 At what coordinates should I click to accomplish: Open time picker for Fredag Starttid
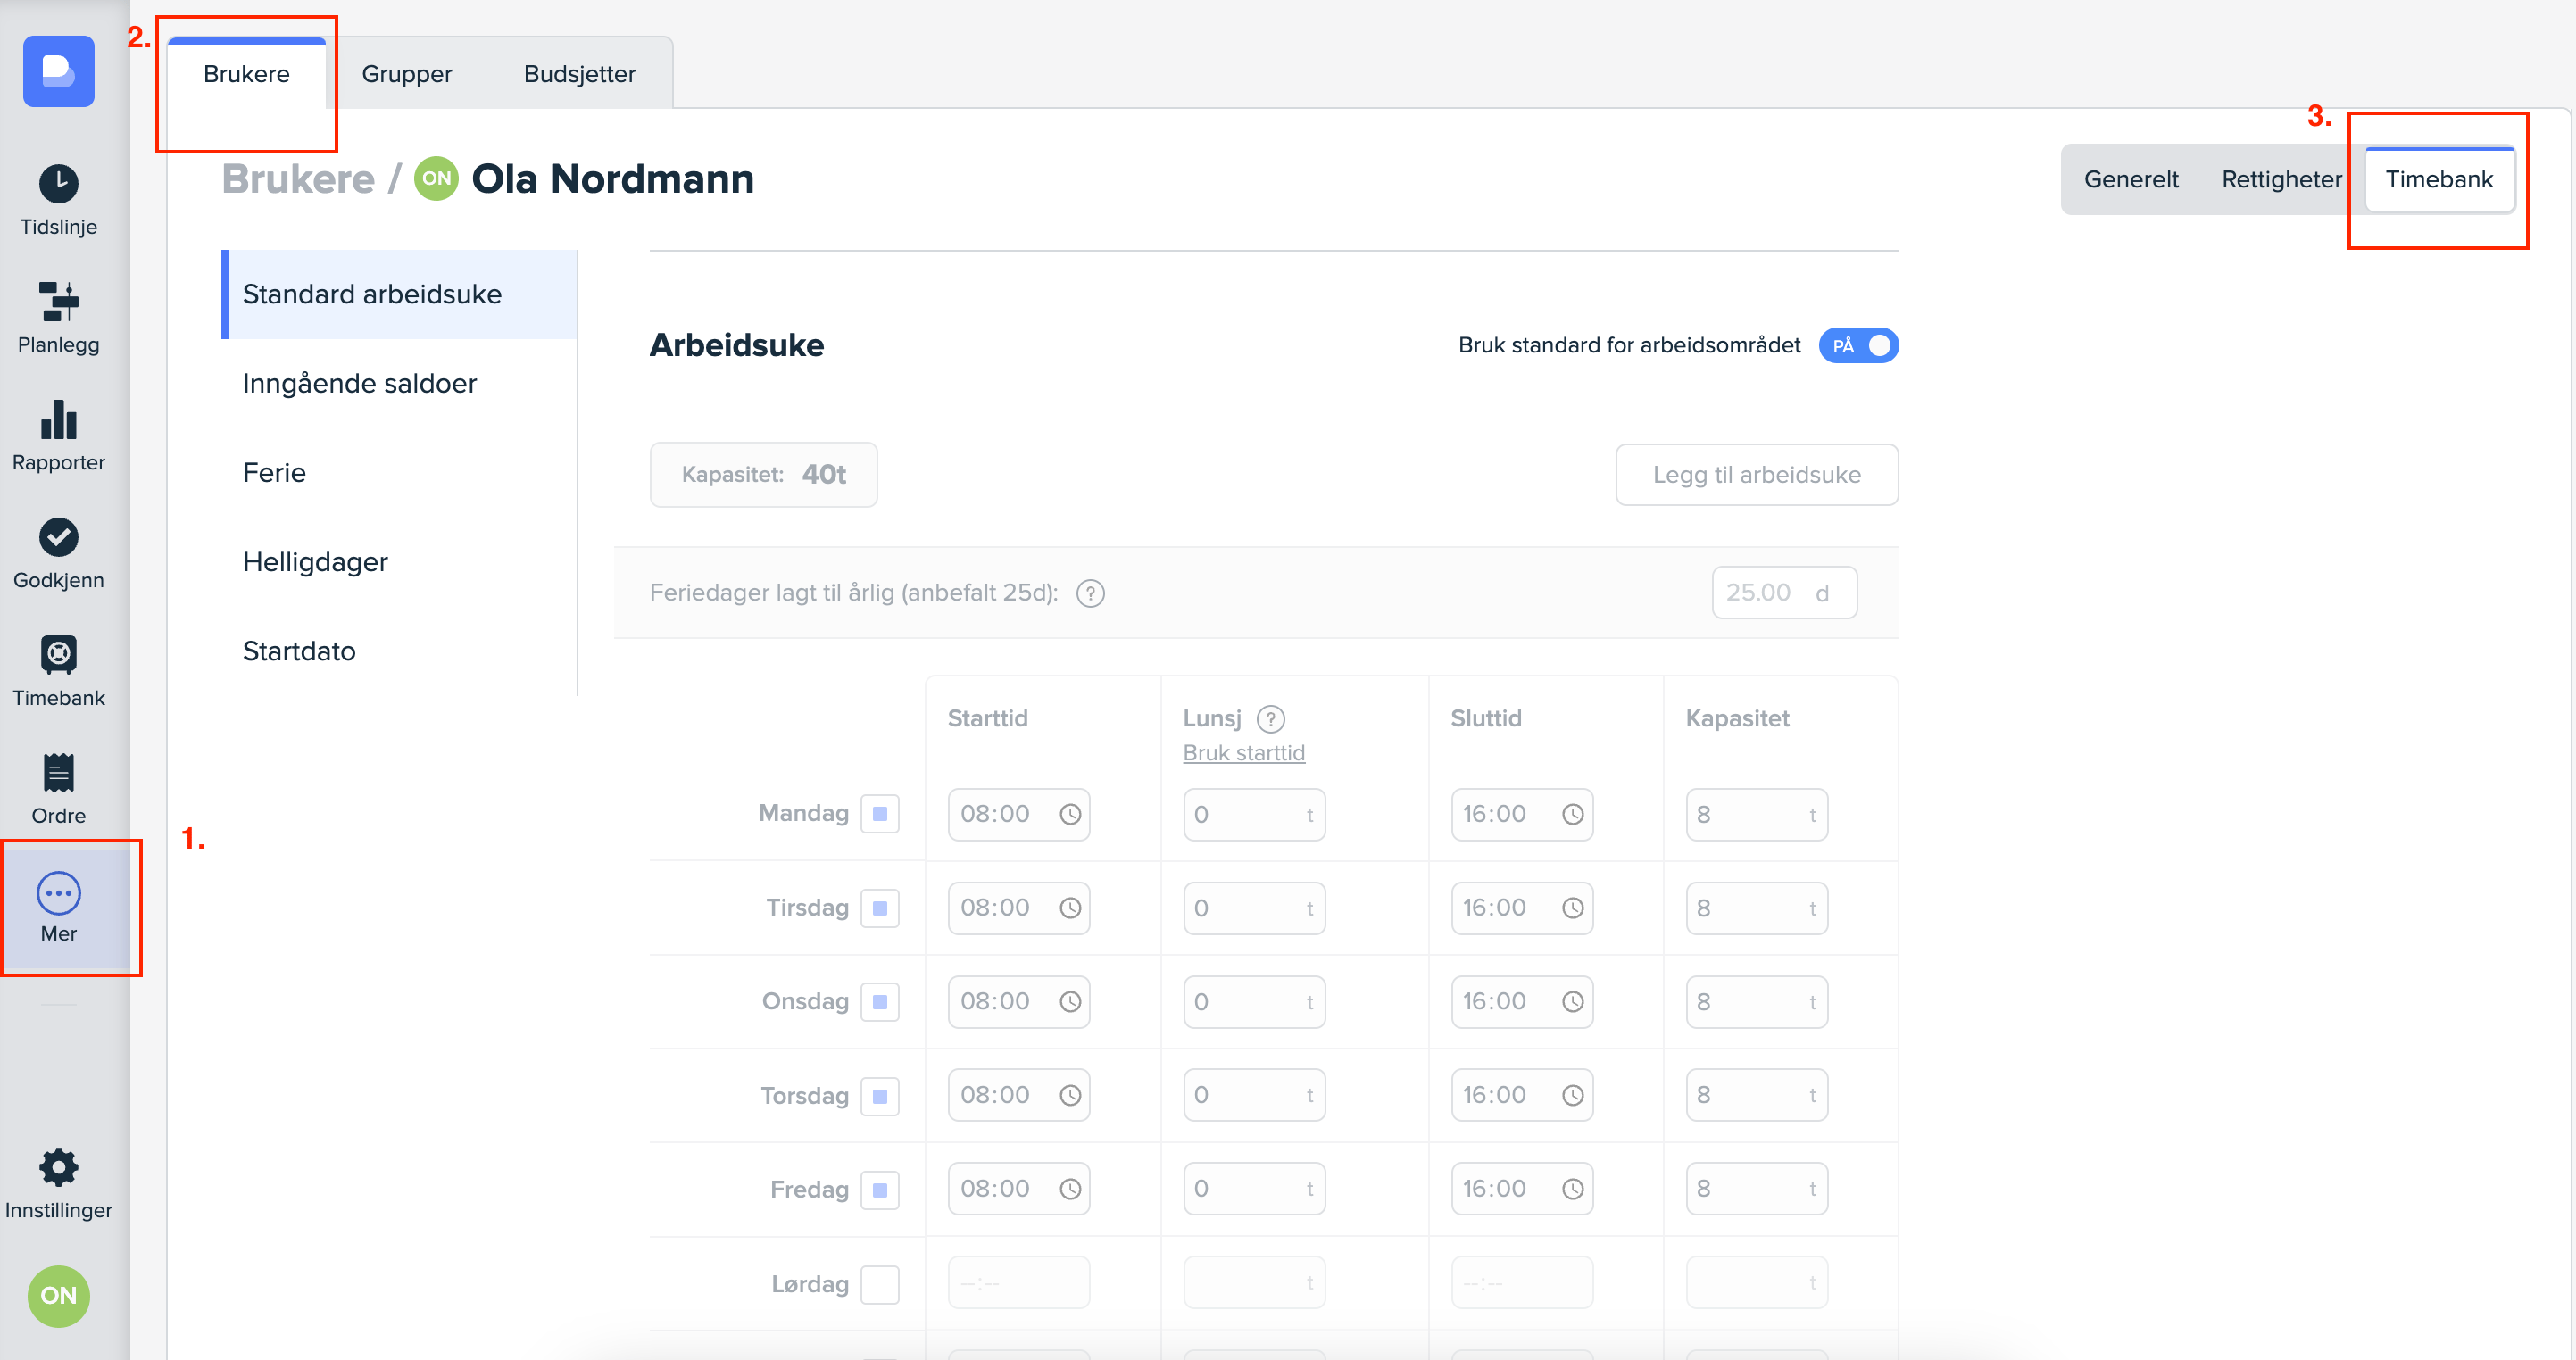[1070, 1189]
